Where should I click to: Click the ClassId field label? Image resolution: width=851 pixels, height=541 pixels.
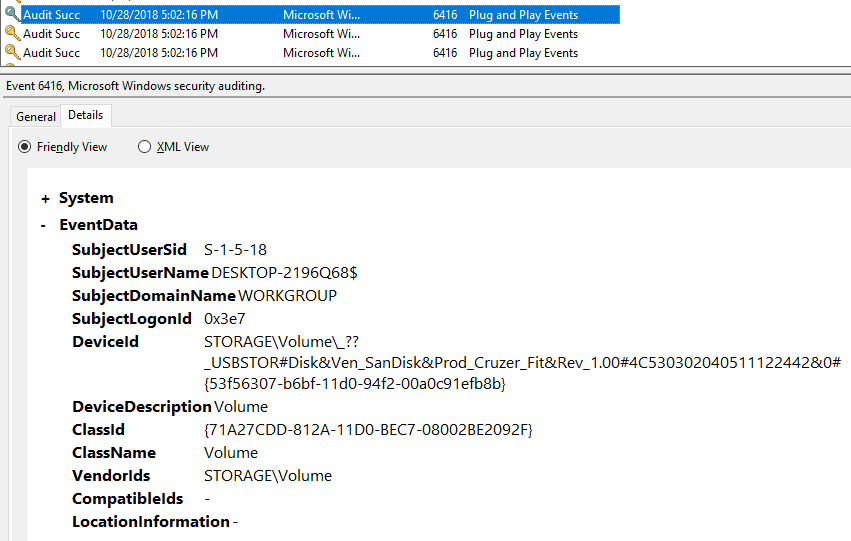[x=98, y=430]
